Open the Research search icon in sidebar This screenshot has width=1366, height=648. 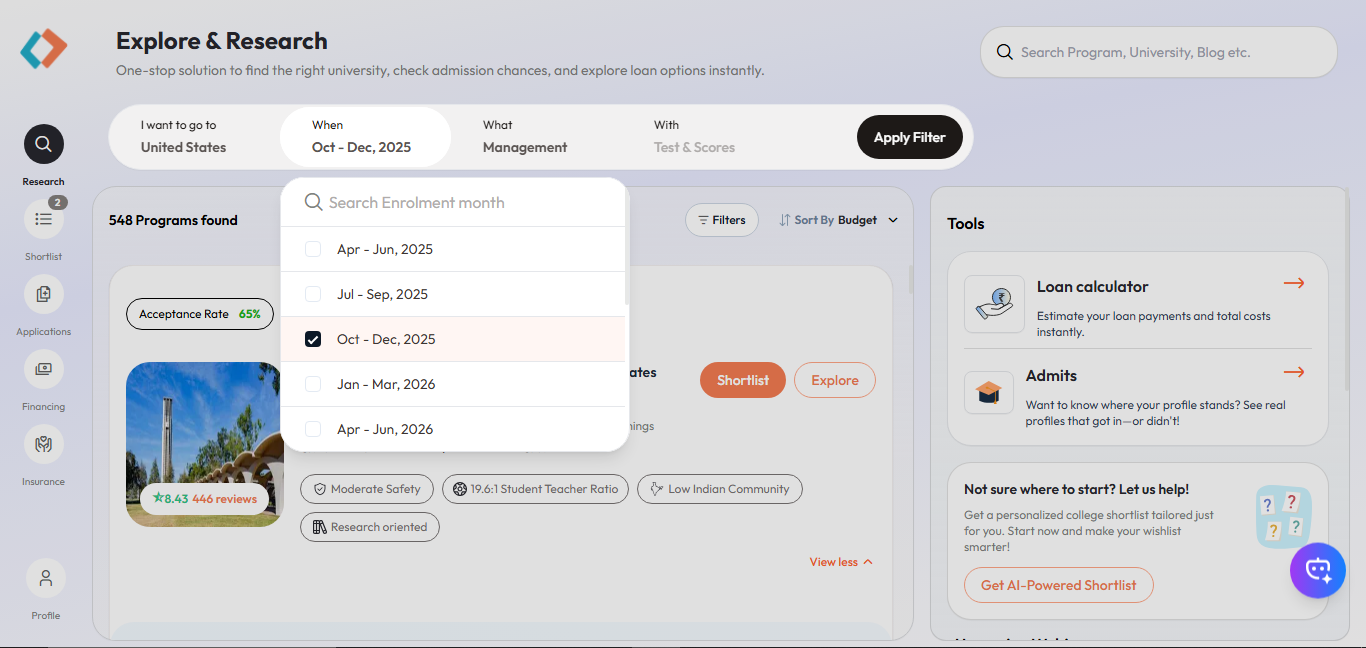44,144
